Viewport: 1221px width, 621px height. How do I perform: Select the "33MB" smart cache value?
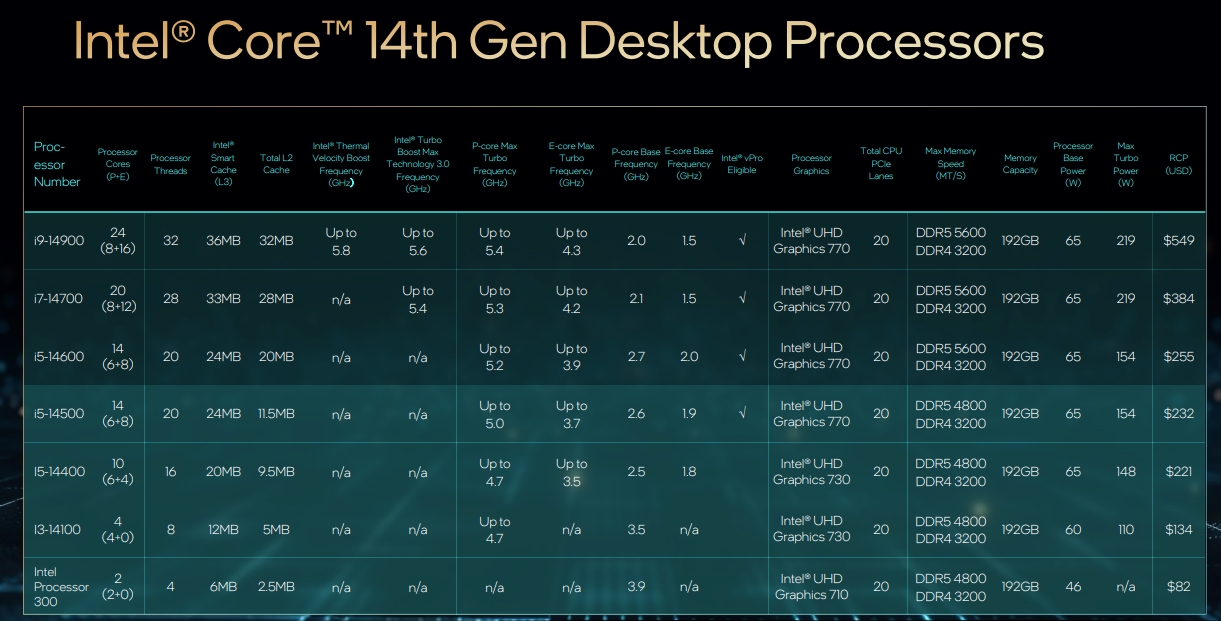coord(224,298)
